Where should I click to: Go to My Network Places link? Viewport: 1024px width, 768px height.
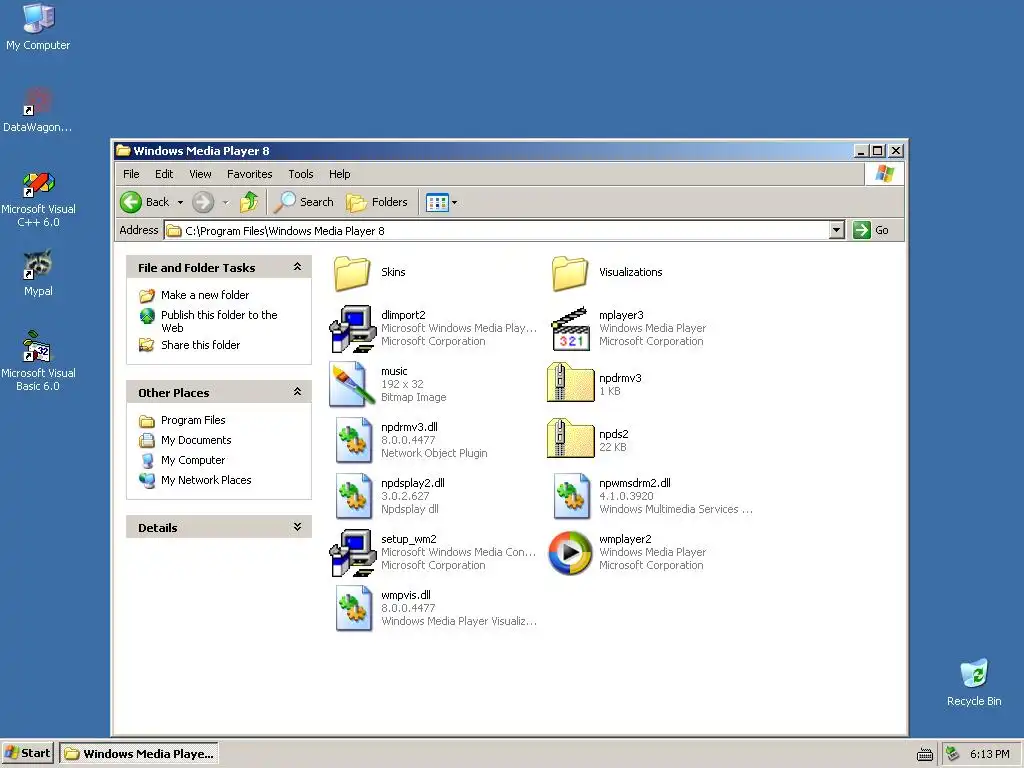click(206, 480)
